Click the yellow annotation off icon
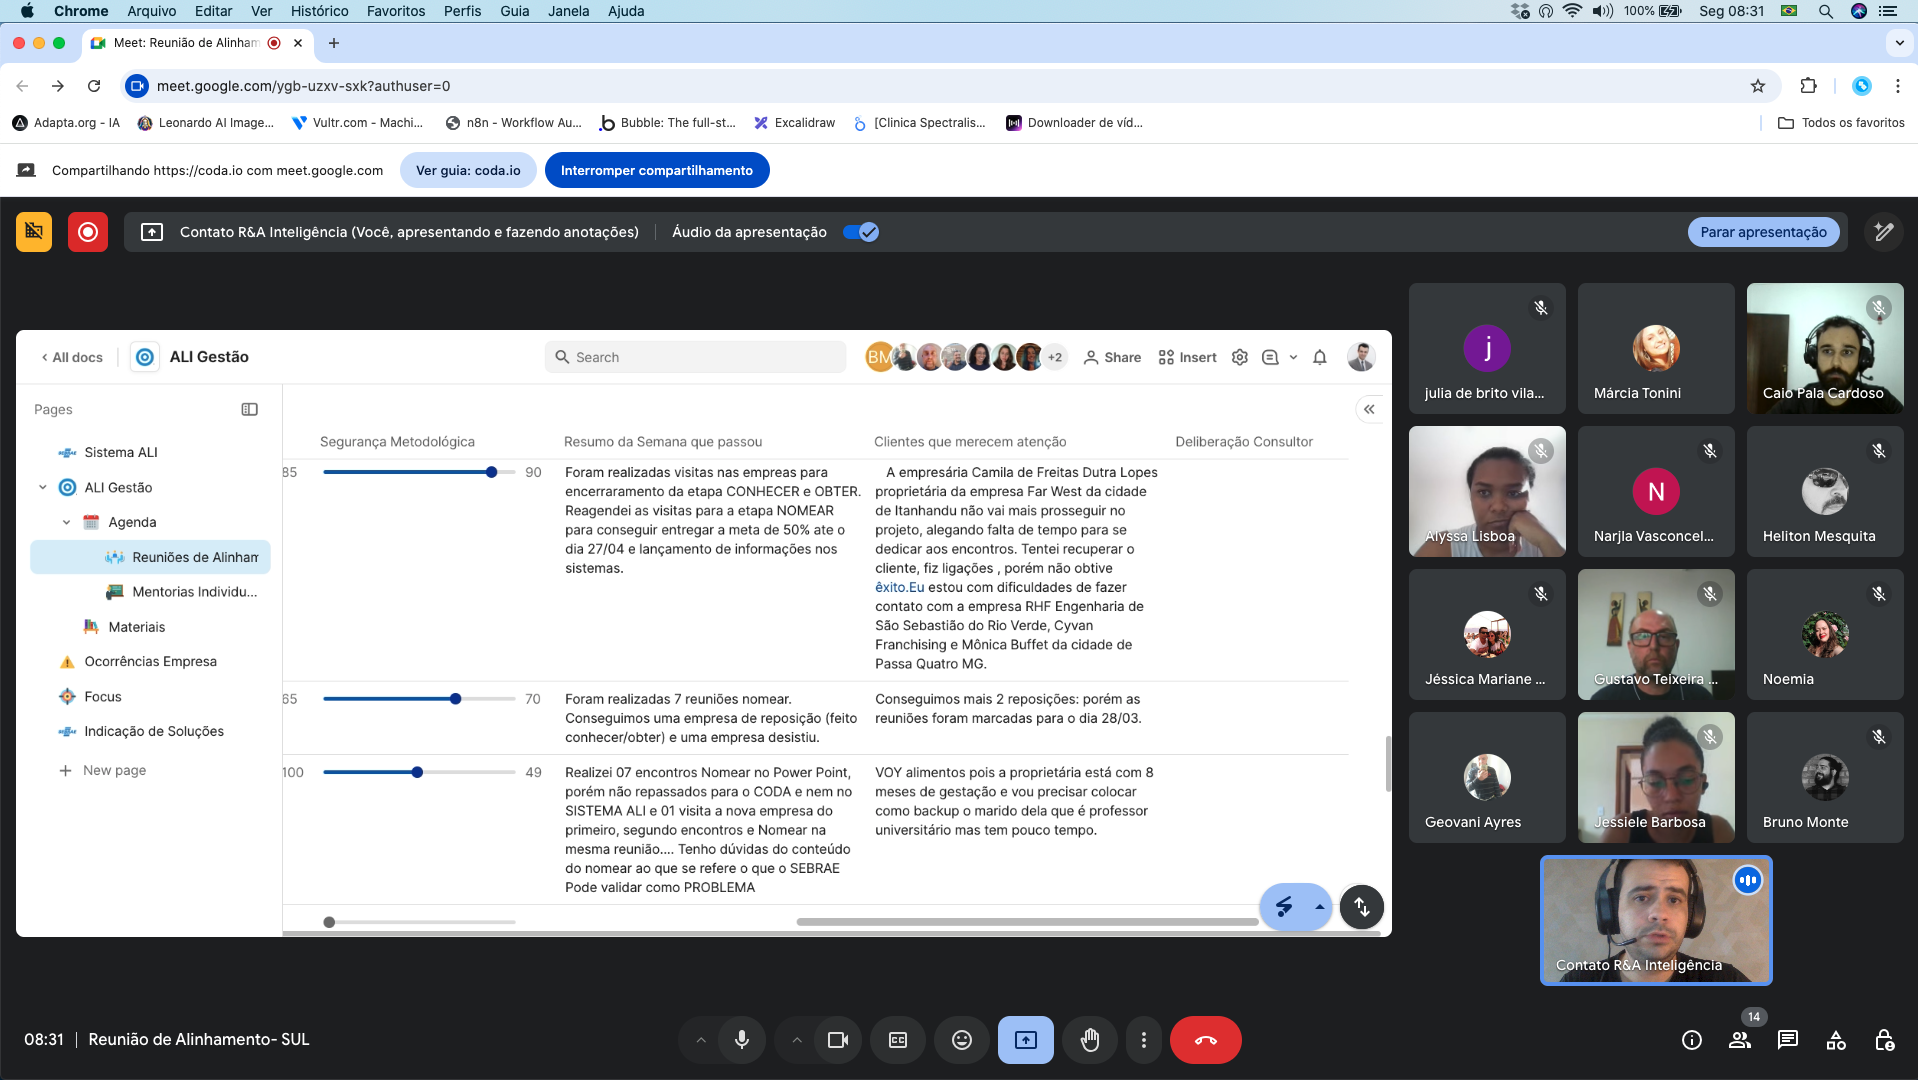1918x1080 pixels. coord(34,232)
